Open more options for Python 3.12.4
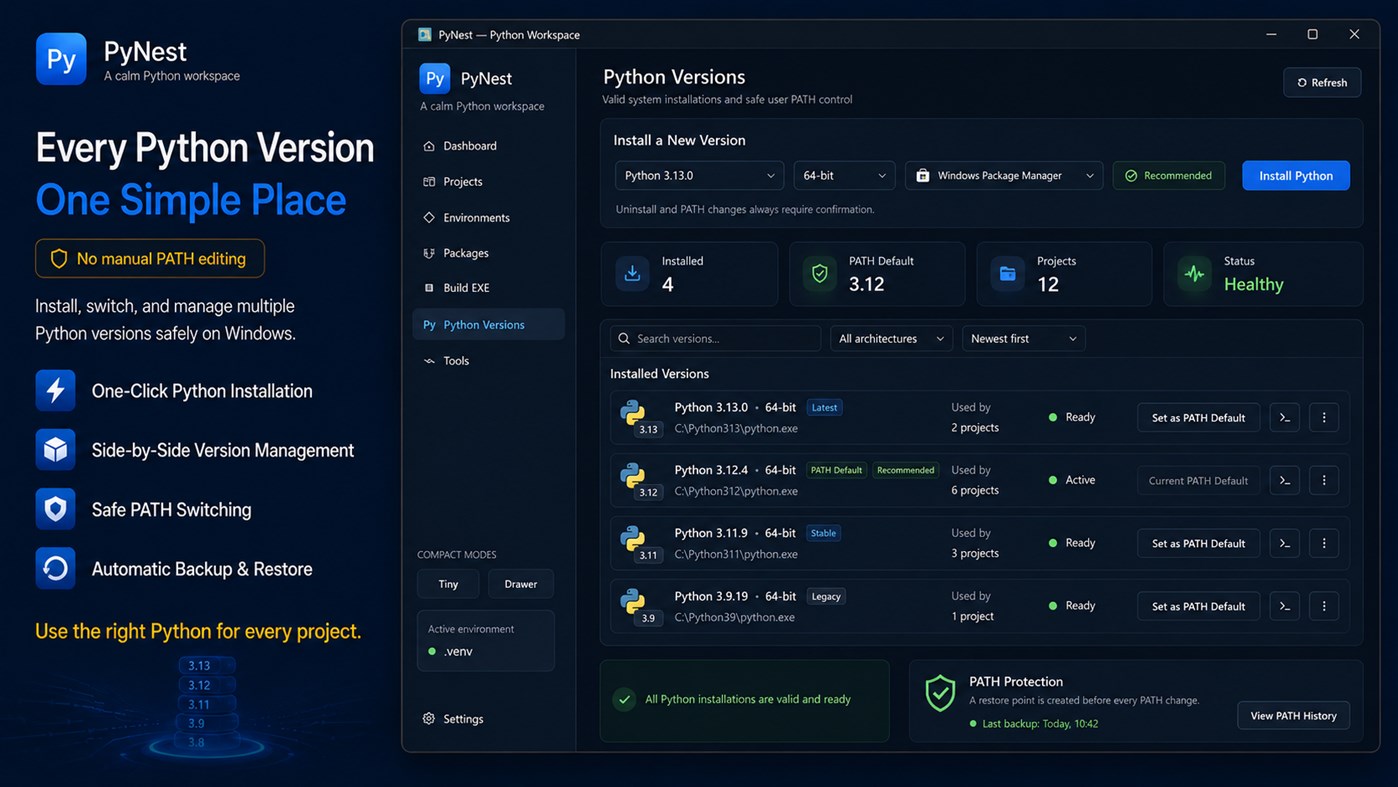 1324,480
